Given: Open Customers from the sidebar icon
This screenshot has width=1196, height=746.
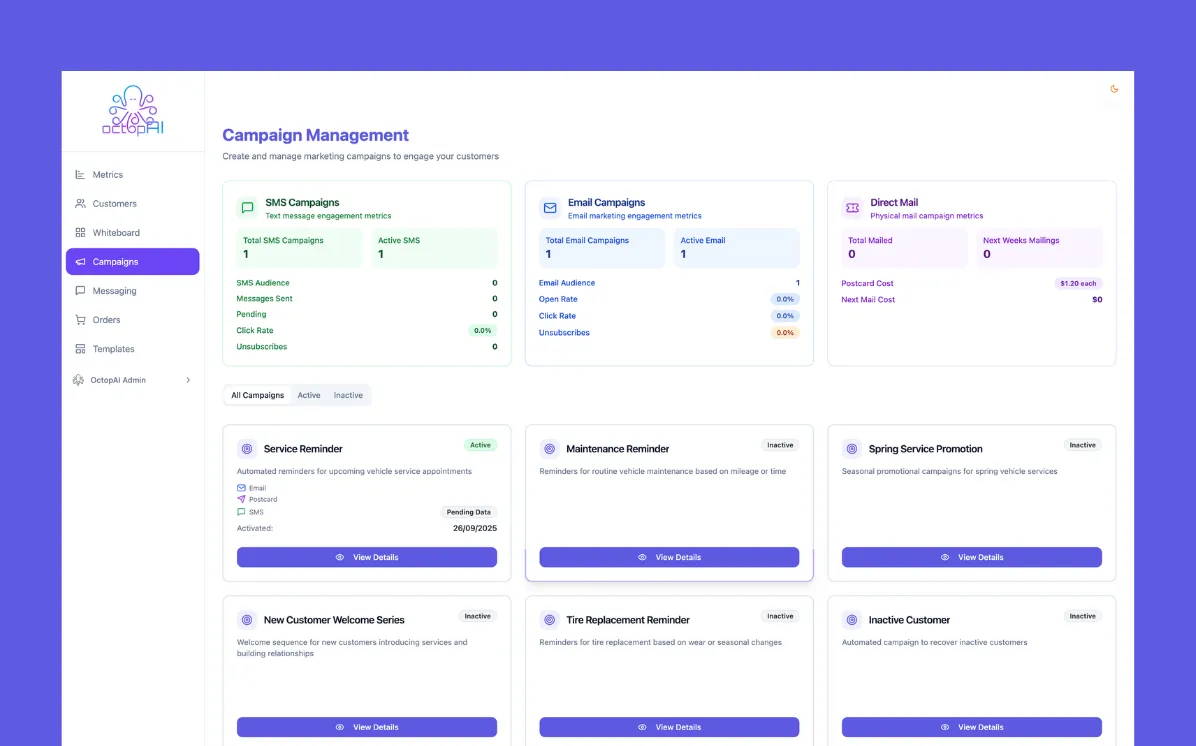Looking at the screenshot, I should pos(80,203).
